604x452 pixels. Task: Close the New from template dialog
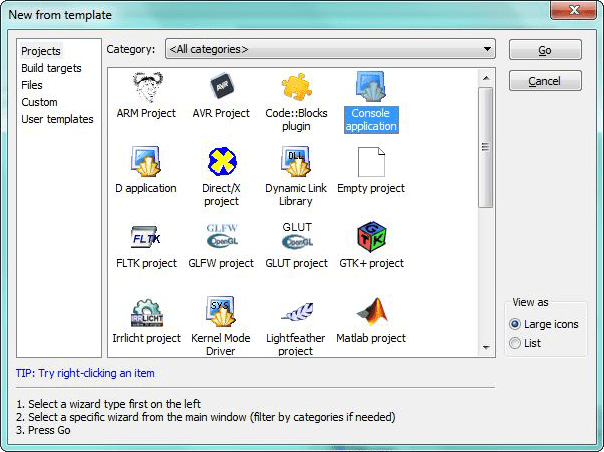click(x=574, y=10)
